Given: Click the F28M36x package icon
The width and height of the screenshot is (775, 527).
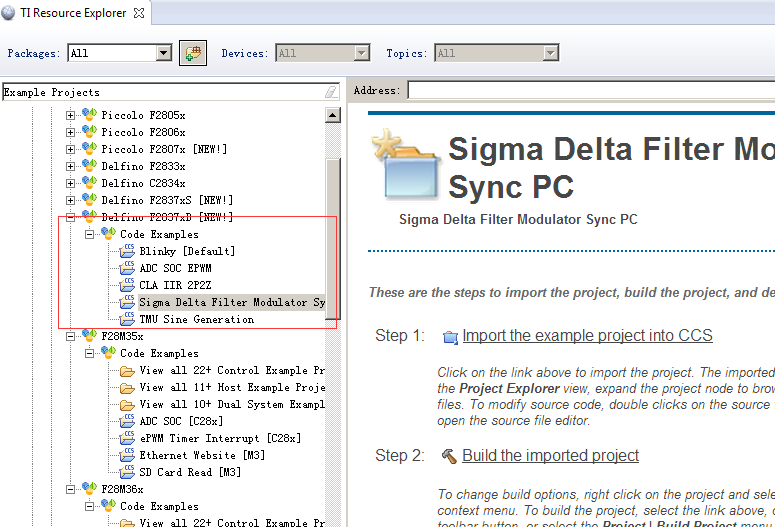Looking at the screenshot, I should pos(89,488).
